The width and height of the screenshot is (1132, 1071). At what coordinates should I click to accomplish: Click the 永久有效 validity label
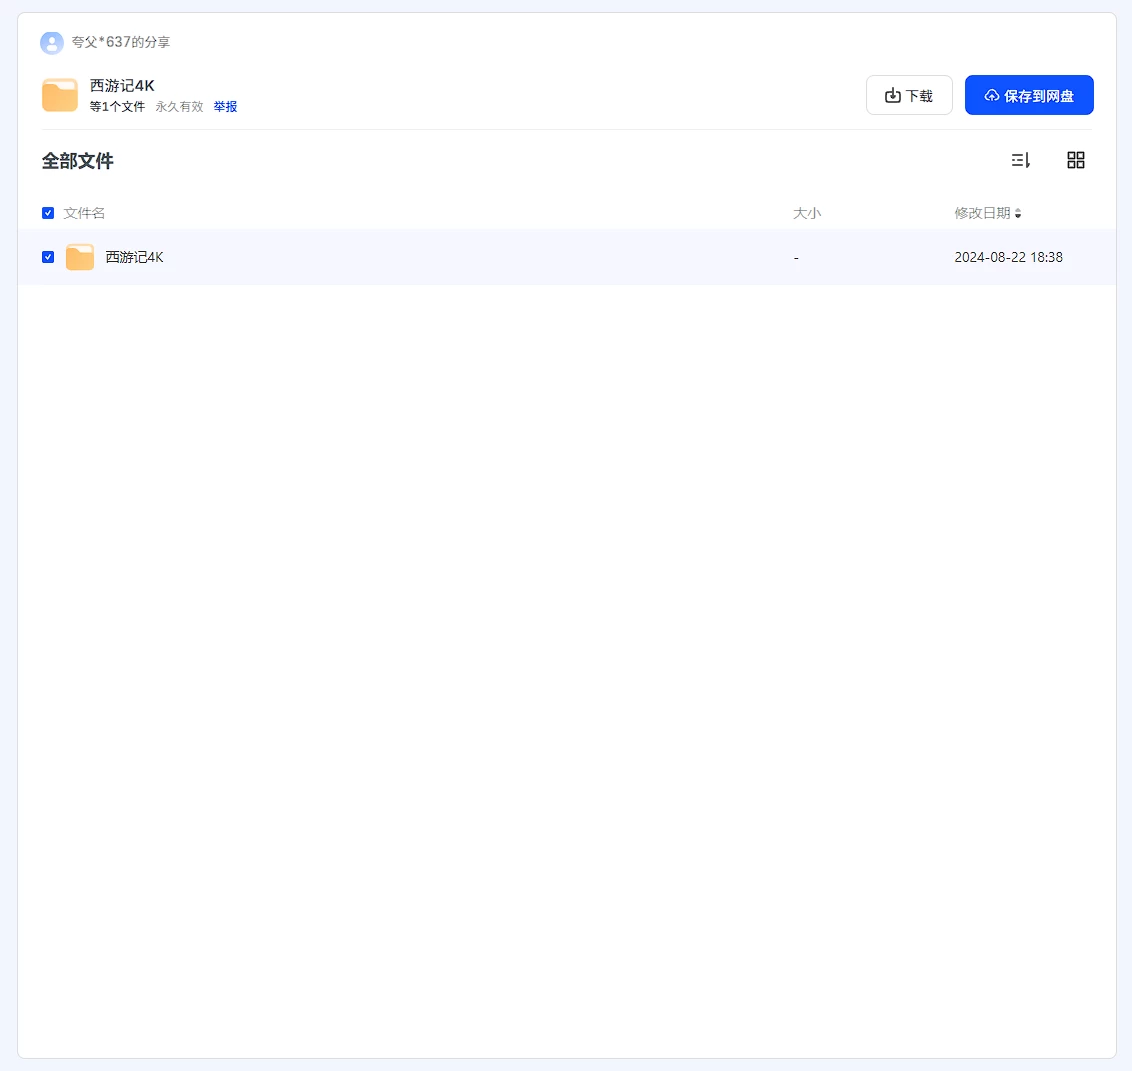[179, 107]
